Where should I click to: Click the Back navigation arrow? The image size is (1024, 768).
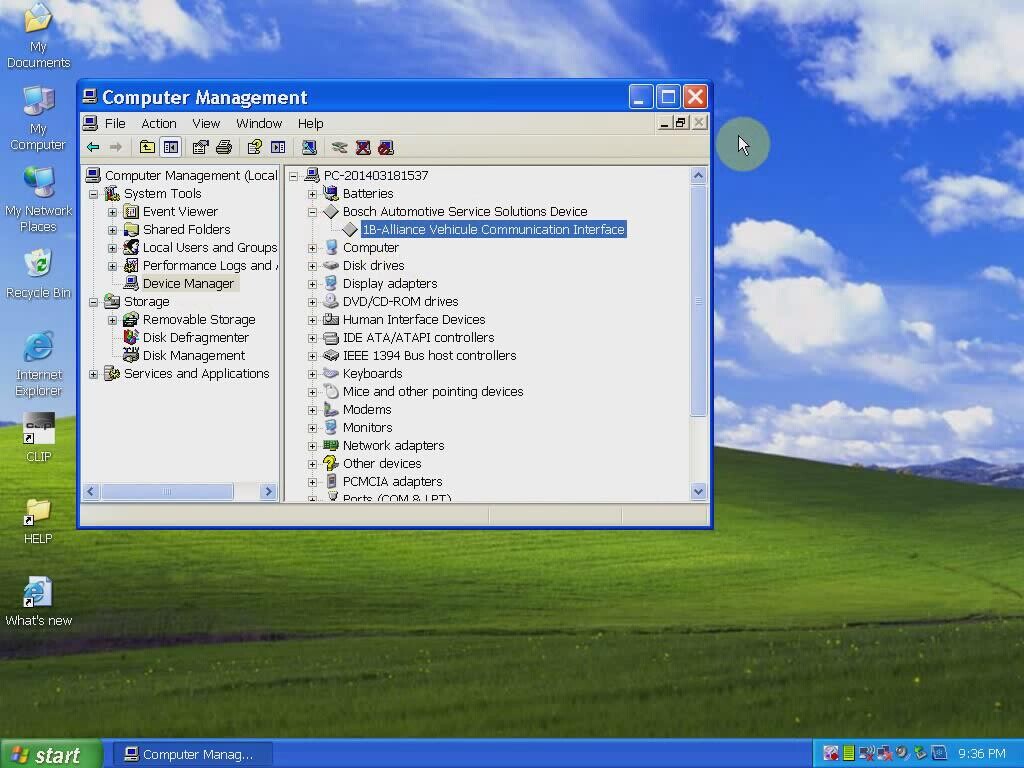[x=92, y=147]
